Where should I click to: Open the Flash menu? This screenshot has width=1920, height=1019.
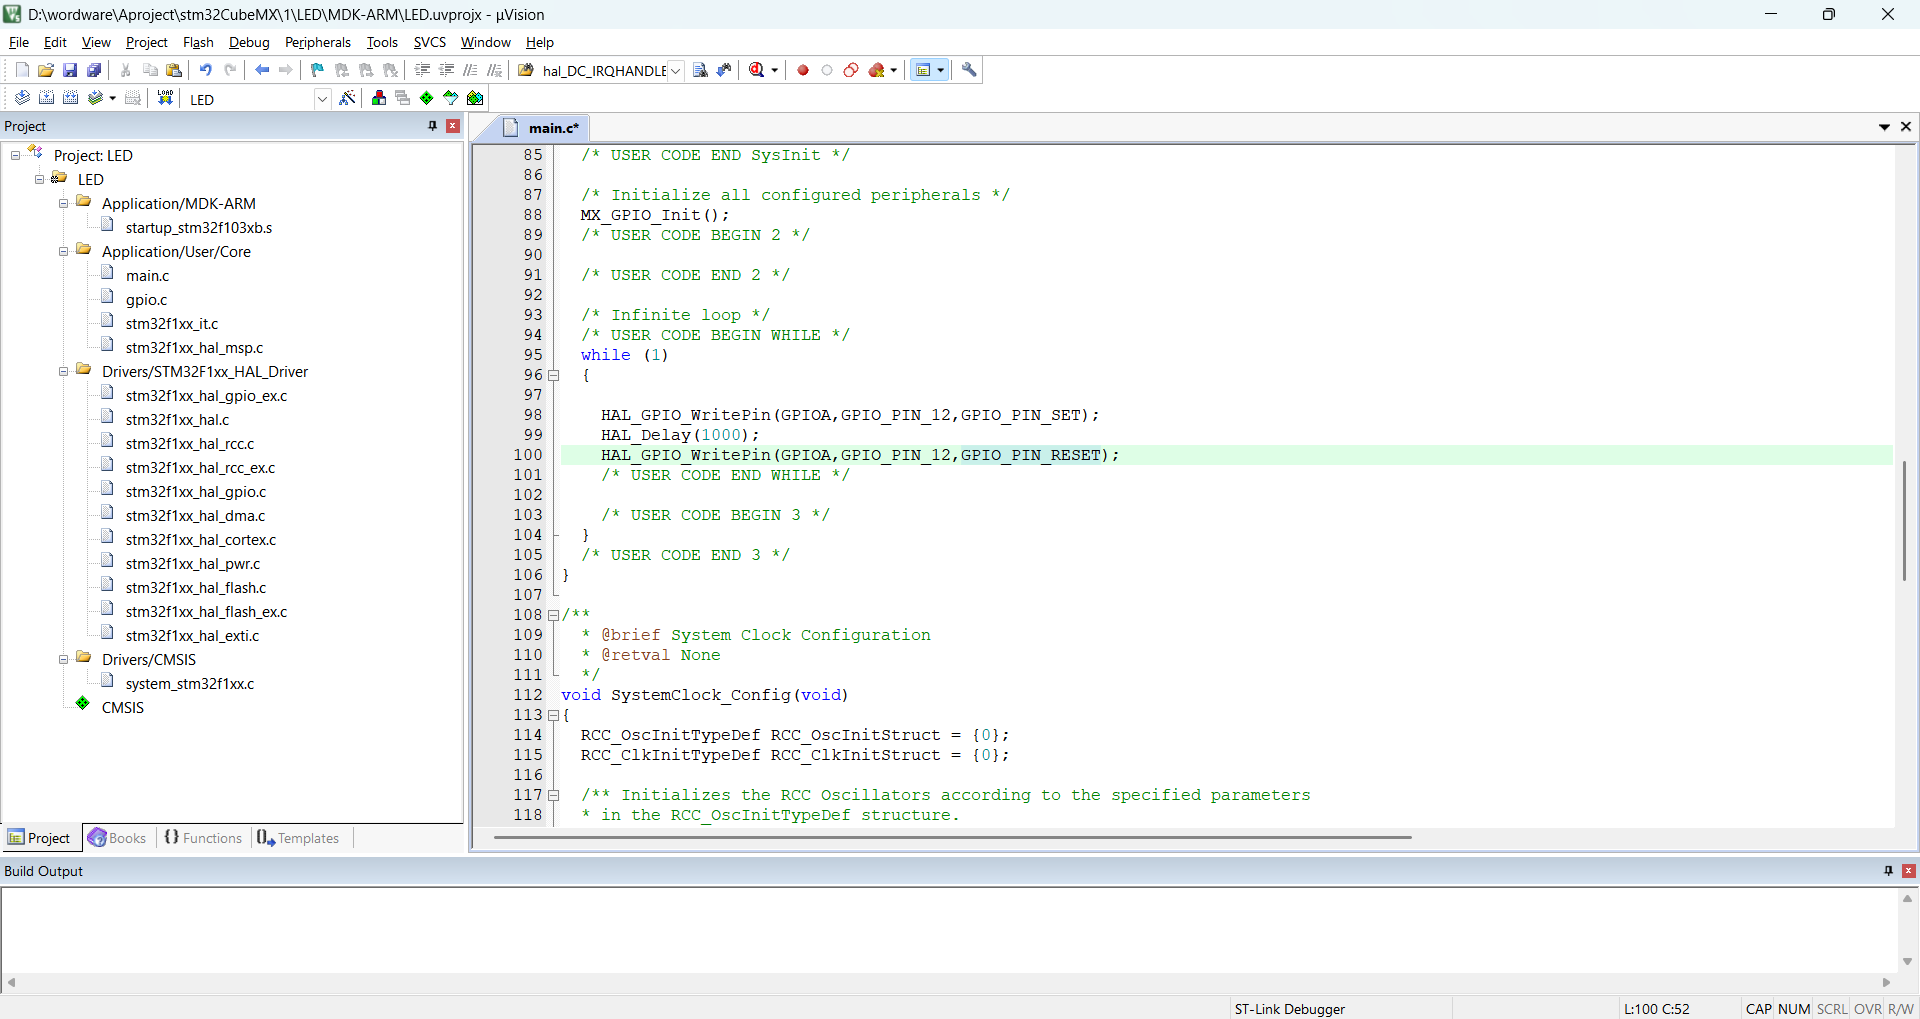(198, 42)
